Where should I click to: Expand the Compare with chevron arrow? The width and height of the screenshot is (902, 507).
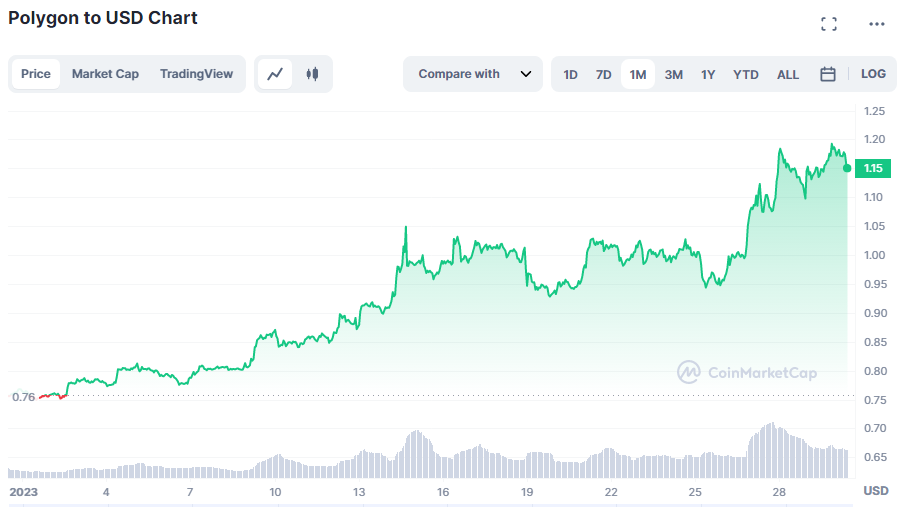(526, 74)
